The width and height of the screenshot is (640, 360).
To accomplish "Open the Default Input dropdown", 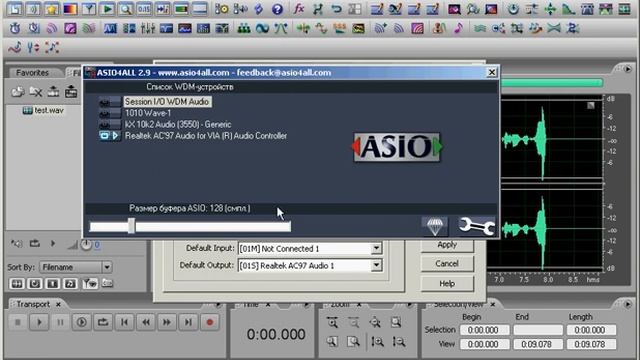I will [376, 248].
